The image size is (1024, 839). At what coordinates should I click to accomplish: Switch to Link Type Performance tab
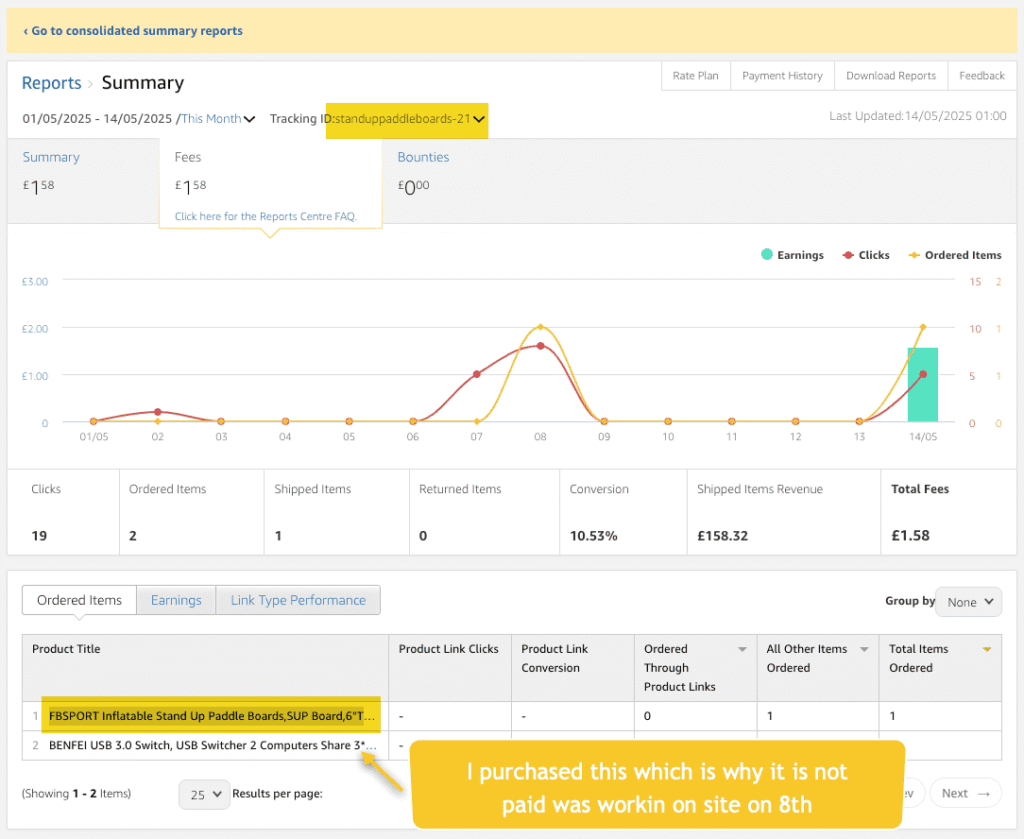[298, 600]
